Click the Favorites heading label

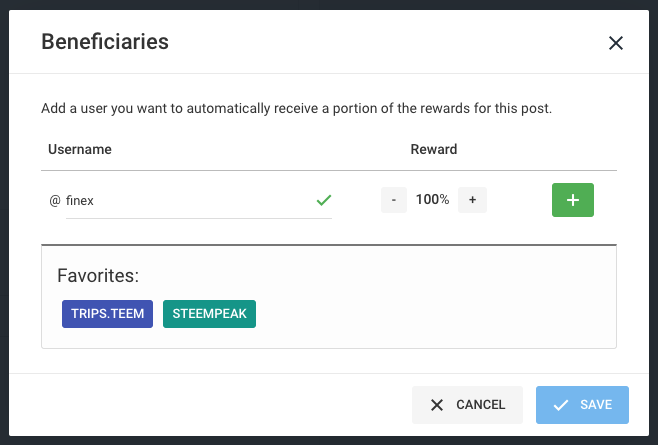point(97,275)
